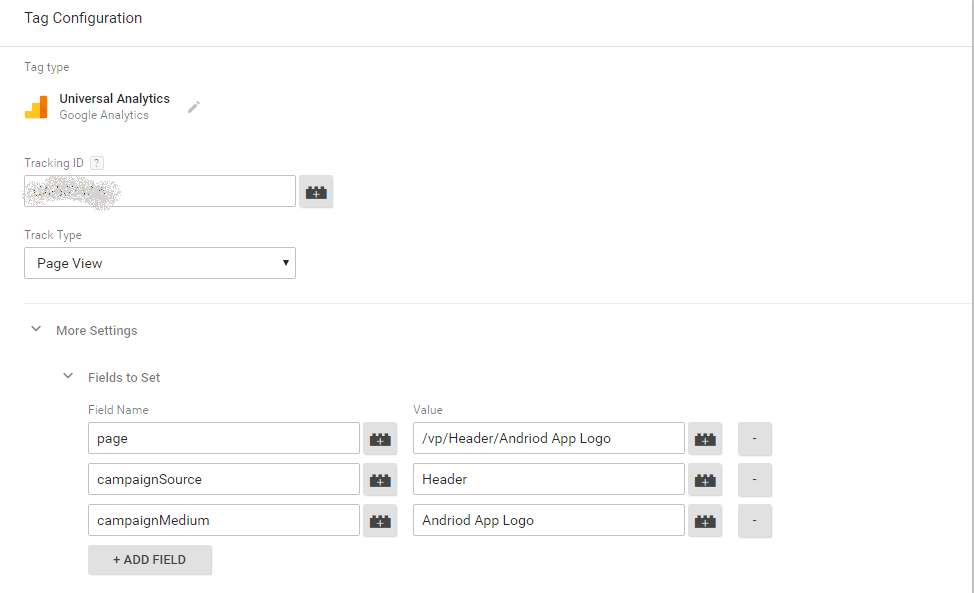Click the + ADD FIELD button
The height and width of the screenshot is (593, 974).
tap(150, 560)
